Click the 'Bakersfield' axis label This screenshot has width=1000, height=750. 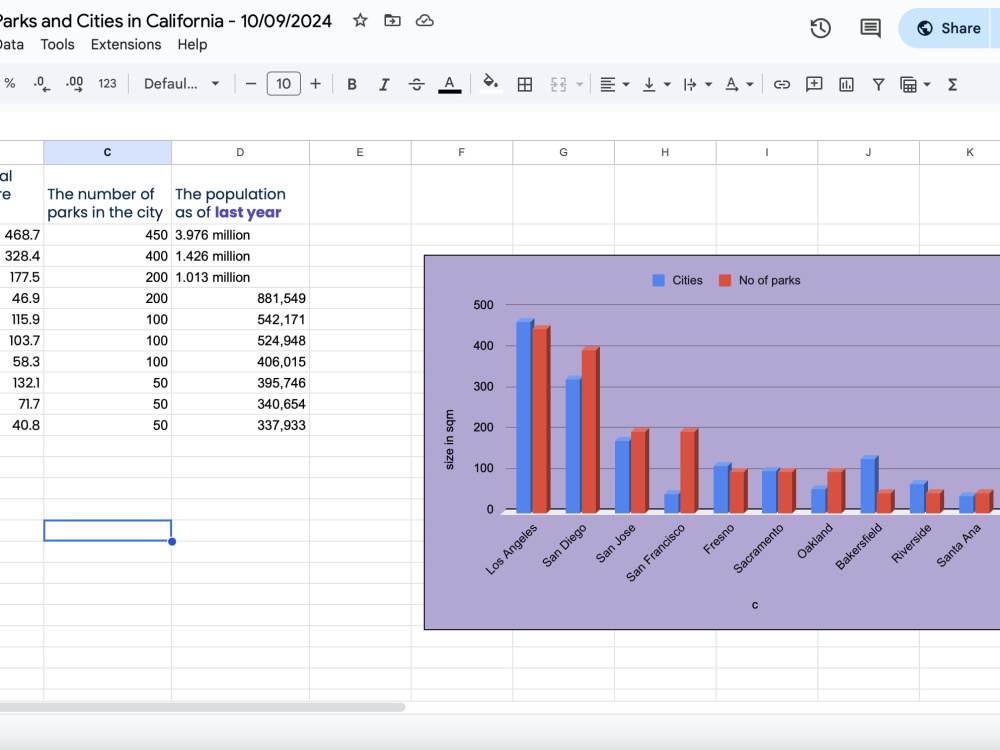(858, 546)
